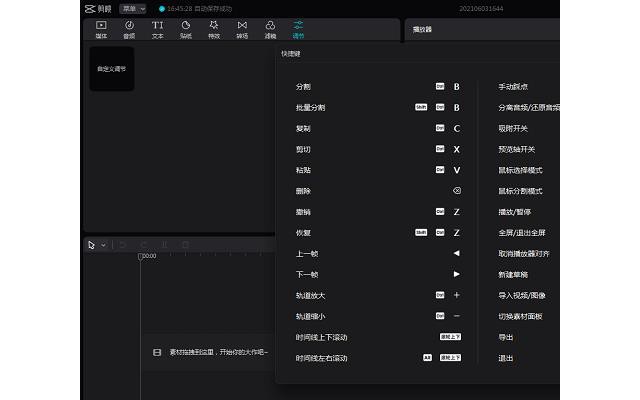Click the minus key symbol for 轨道缩小

[457, 316]
